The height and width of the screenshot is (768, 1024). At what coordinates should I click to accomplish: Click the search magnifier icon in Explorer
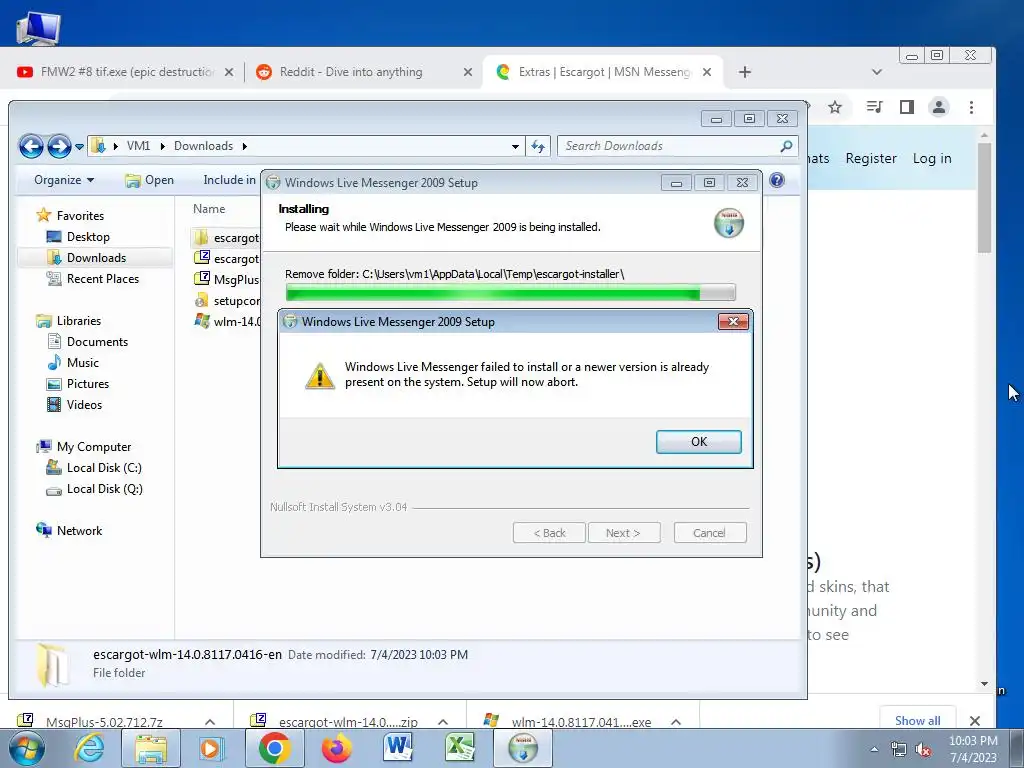tap(786, 146)
